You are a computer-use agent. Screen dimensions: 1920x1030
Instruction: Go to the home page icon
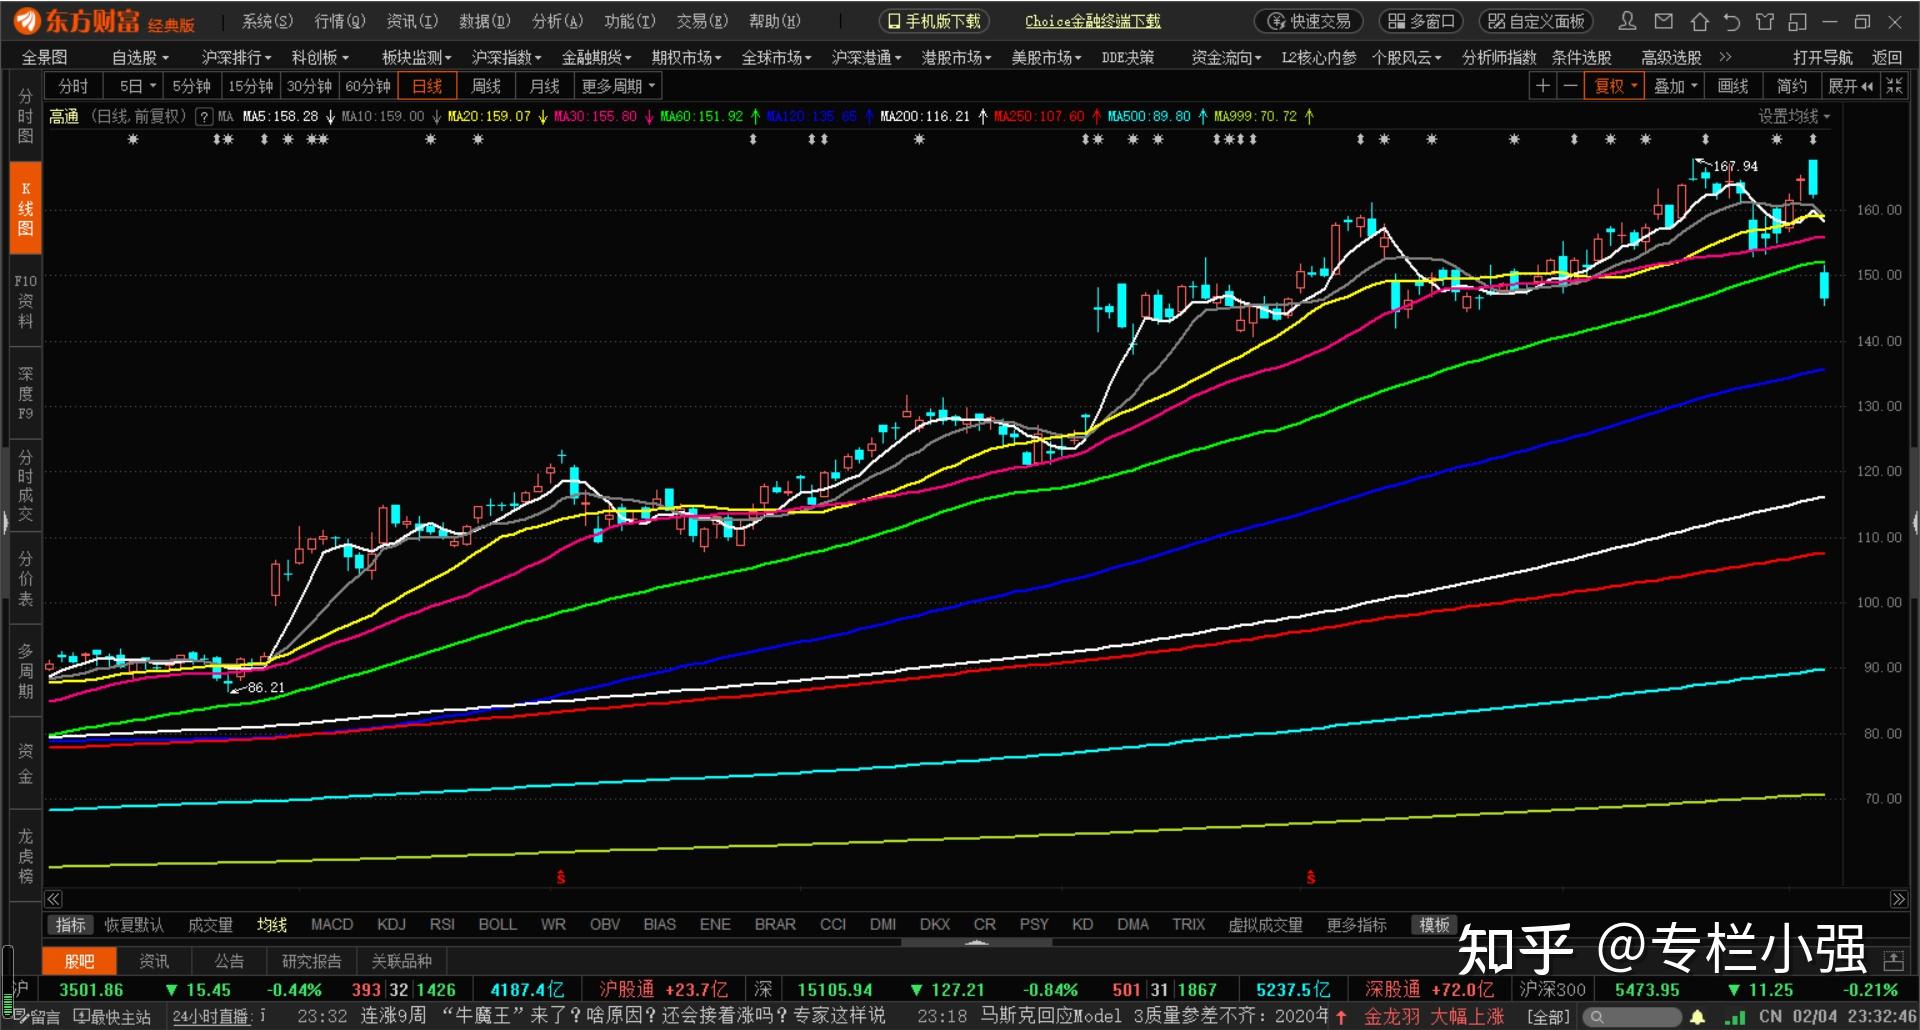pyautogui.click(x=1699, y=21)
